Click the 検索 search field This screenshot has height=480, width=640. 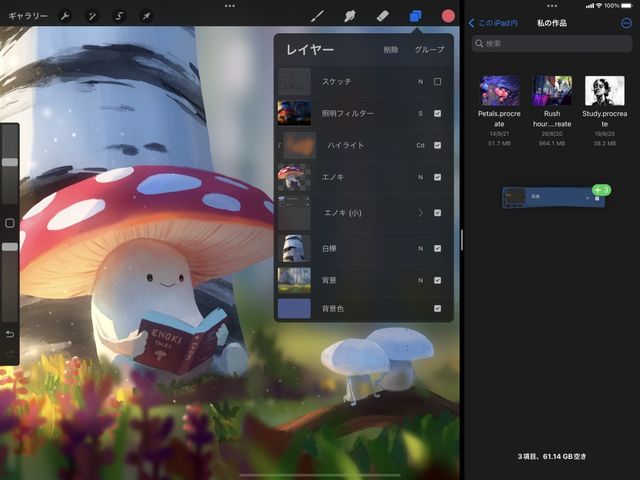pyautogui.click(x=552, y=43)
